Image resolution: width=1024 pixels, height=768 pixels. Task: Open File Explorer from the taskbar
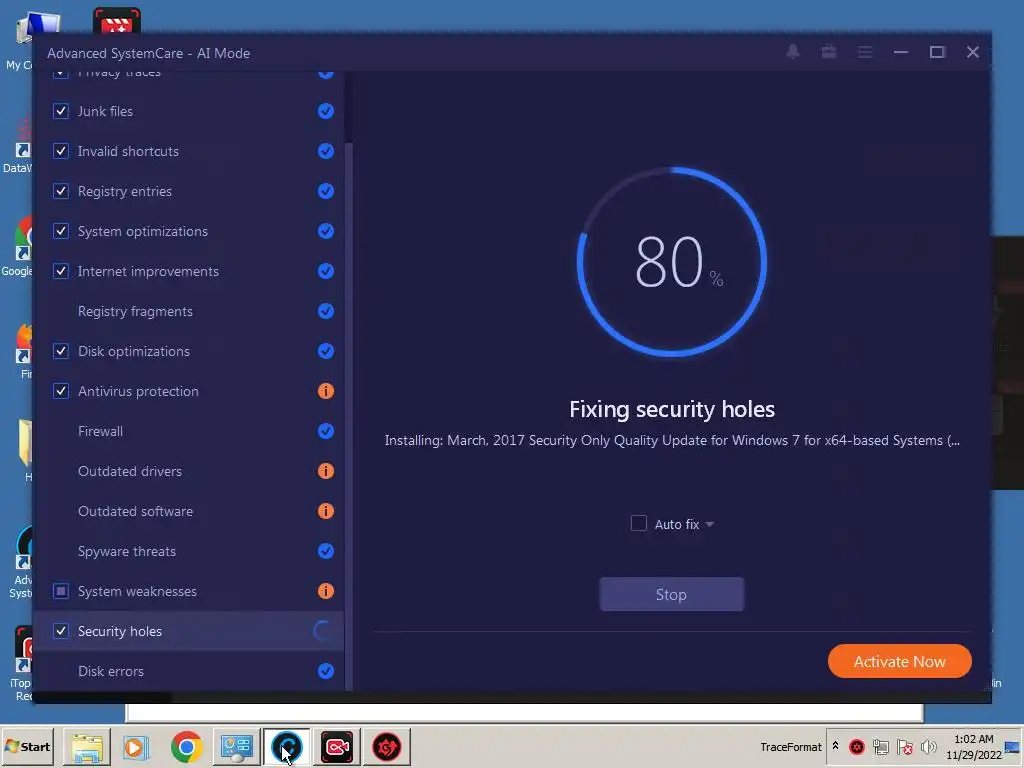coord(87,747)
